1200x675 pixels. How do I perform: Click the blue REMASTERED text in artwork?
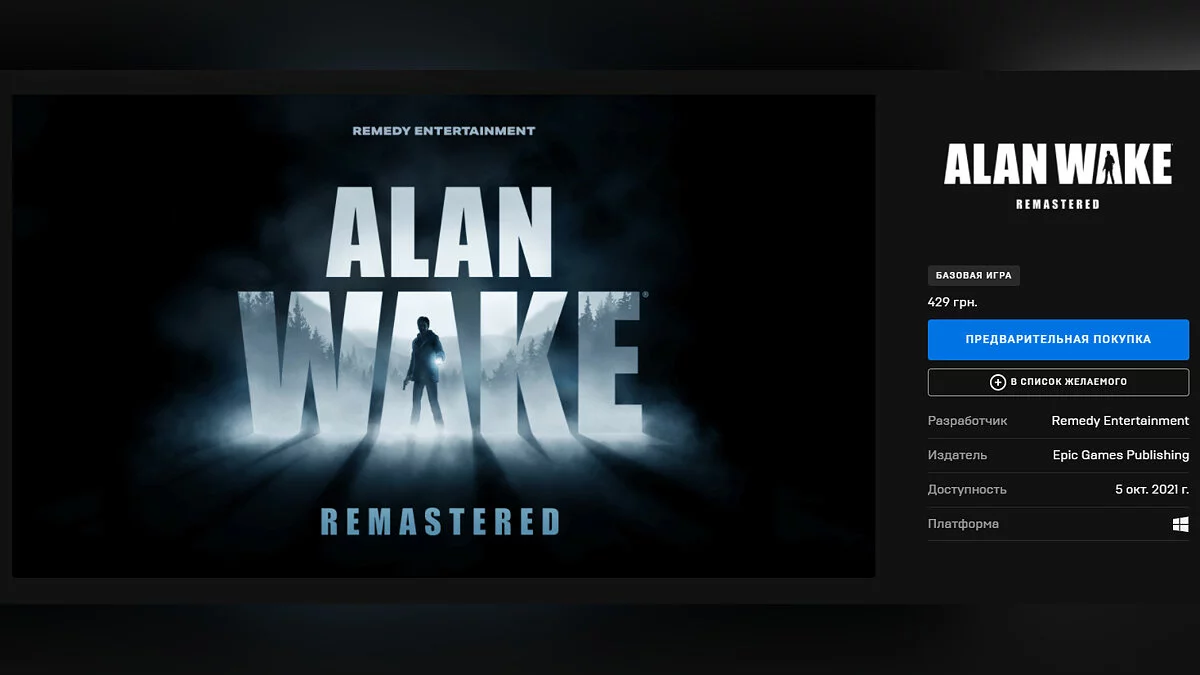pyautogui.click(x=440, y=521)
